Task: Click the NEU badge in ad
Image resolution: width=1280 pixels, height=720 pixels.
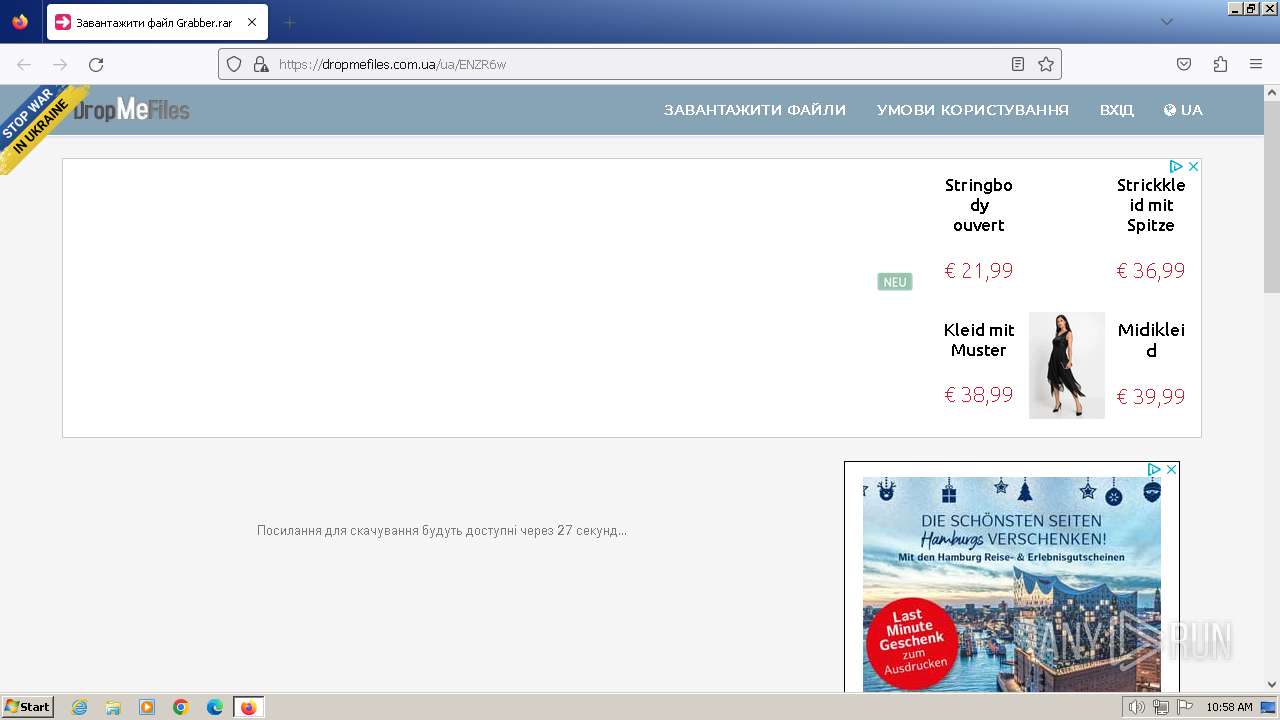Action: tap(895, 282)
